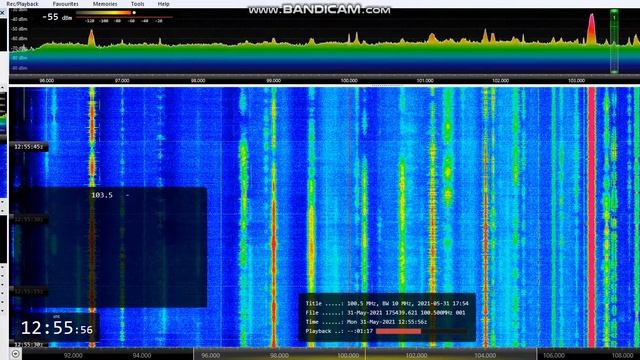
Task: Click the red playback progress bar
Action: pos(398,331)
